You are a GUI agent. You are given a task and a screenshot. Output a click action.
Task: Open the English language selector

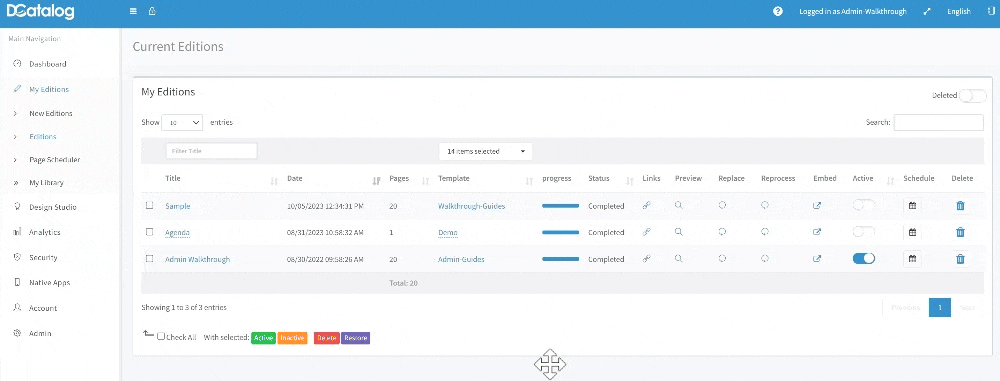959,11
